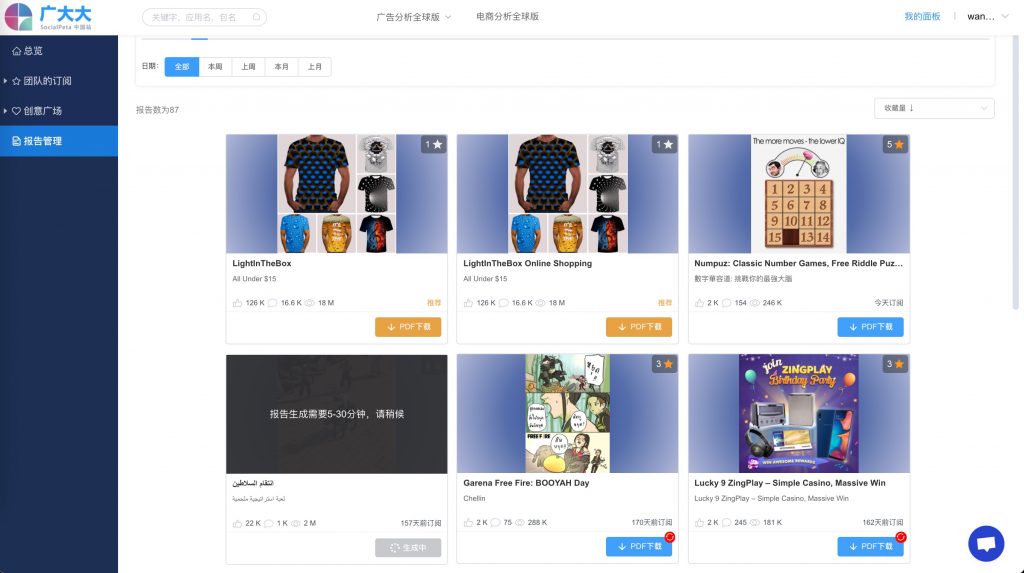The image size is (1024, 573).
Task: Open the Numpuz report thumbnail
Action: point(799,193)
